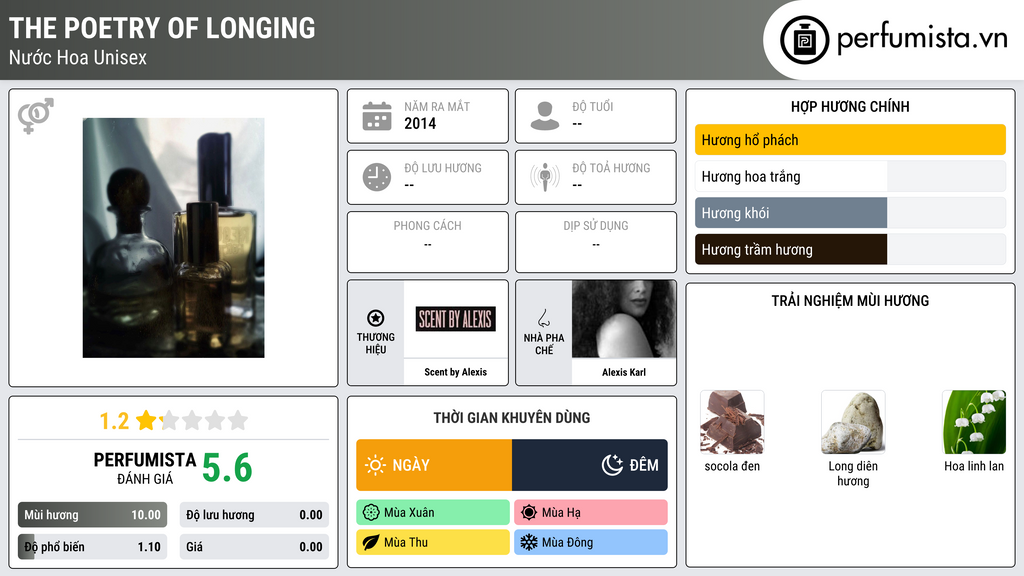Click the Hương hổ phách accord bar

point(850,140)
